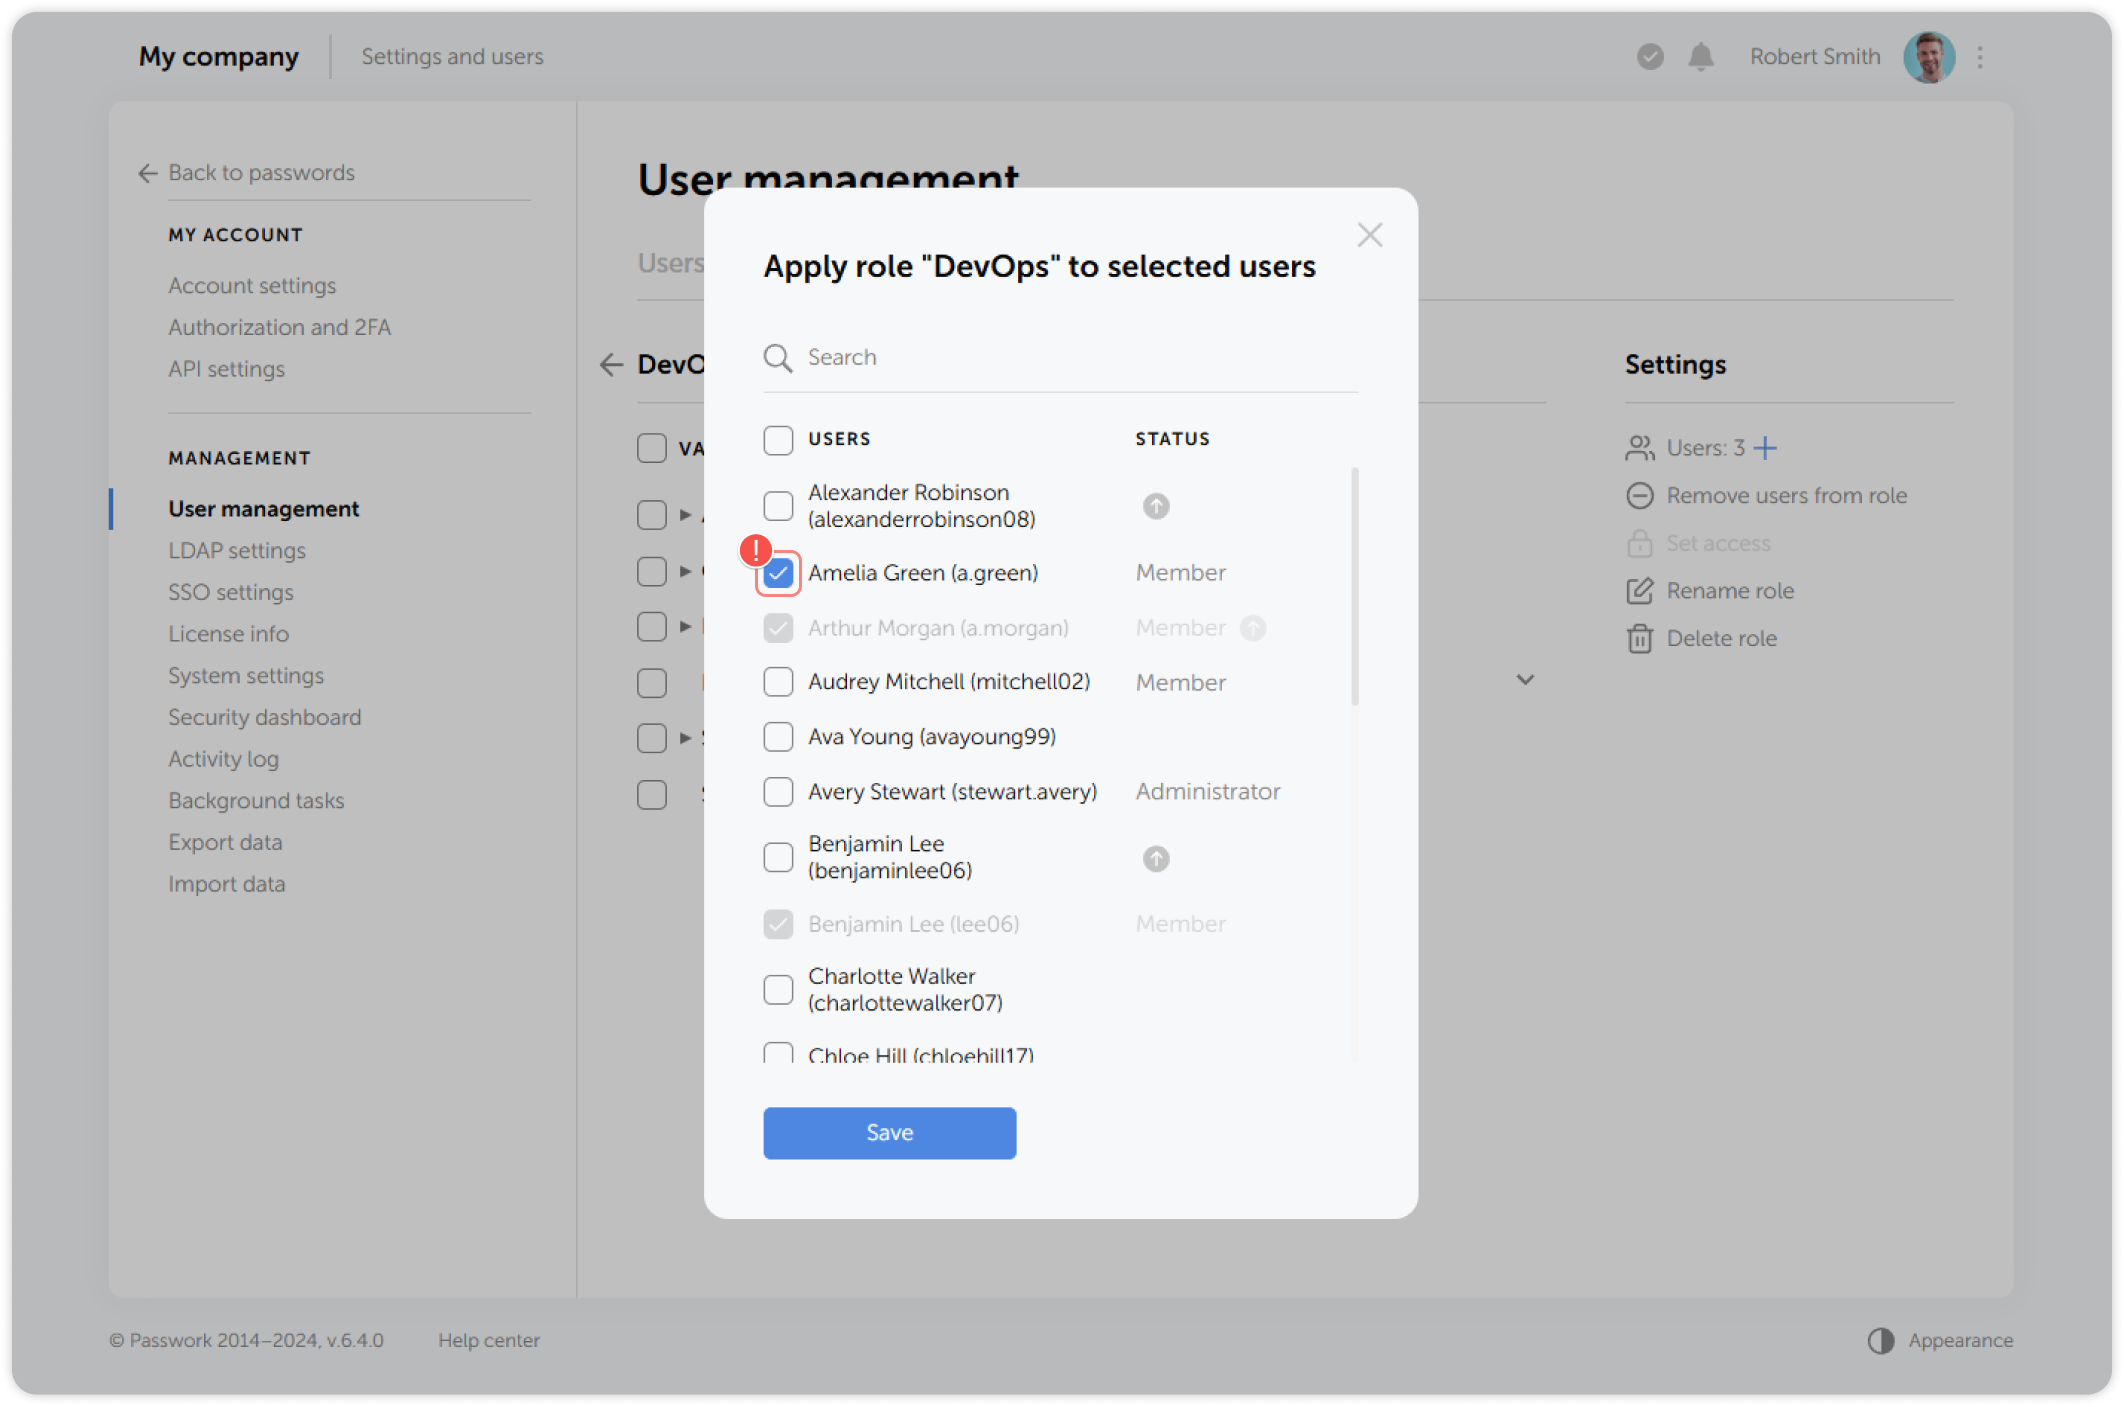Click the Remove users from role minus icon
The width and height of the screenshot is (2124, 1407).
click(1639, 495)
